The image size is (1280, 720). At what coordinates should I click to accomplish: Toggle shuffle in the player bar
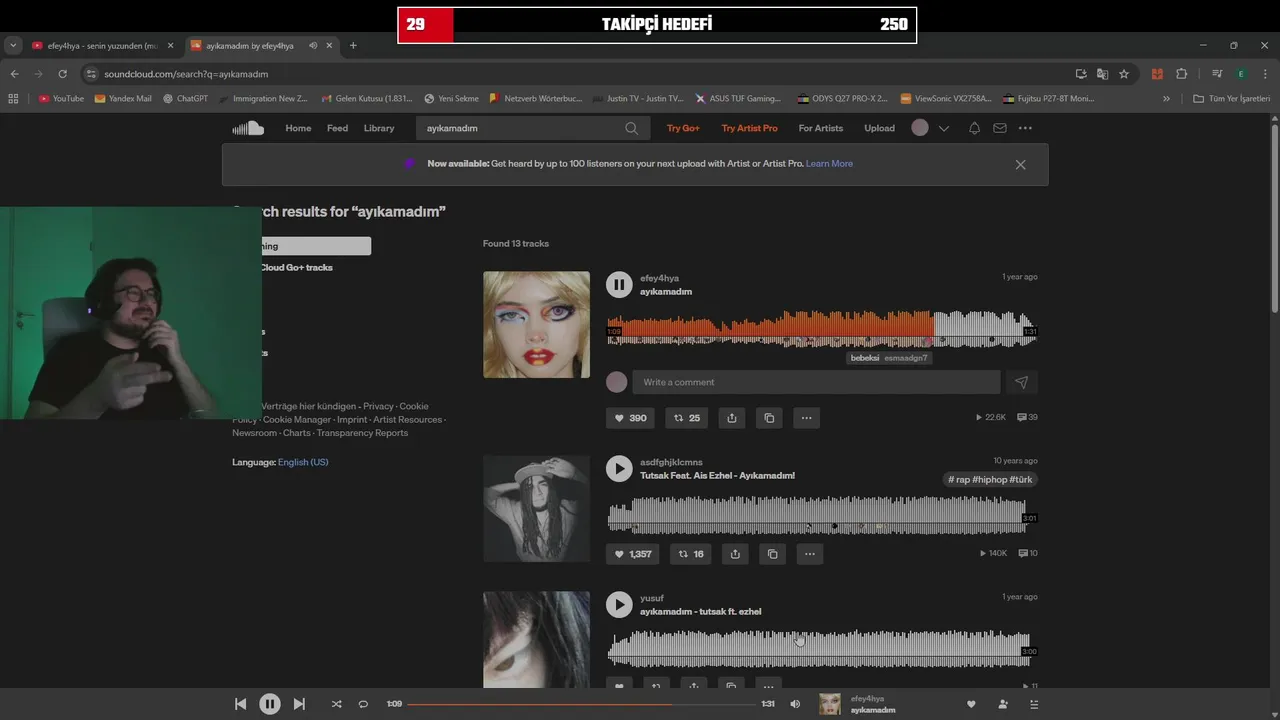(x=336, y=704)
